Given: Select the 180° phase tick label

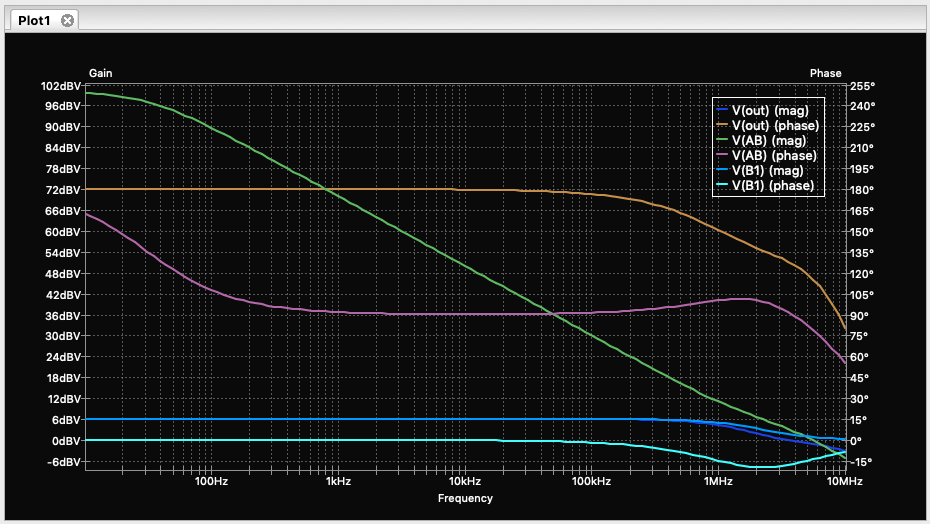Looking at the screenshot, I should 862,190.
